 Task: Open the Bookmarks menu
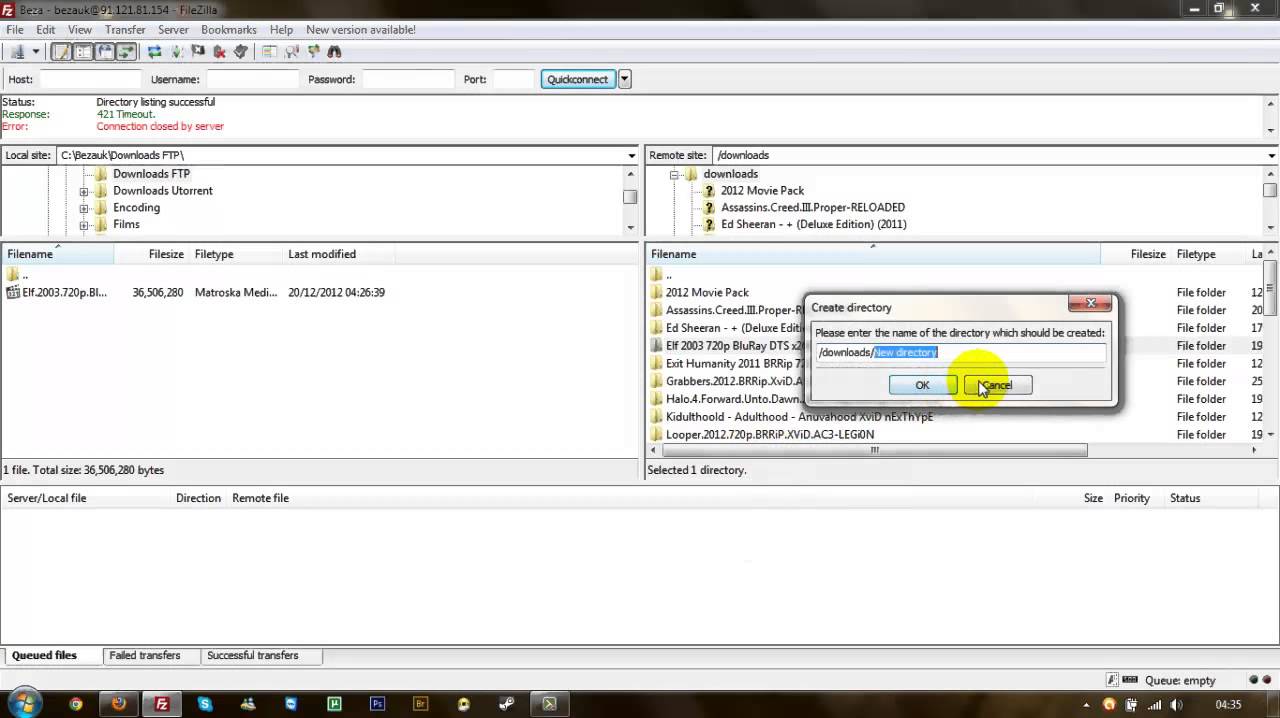click(229, 30)
